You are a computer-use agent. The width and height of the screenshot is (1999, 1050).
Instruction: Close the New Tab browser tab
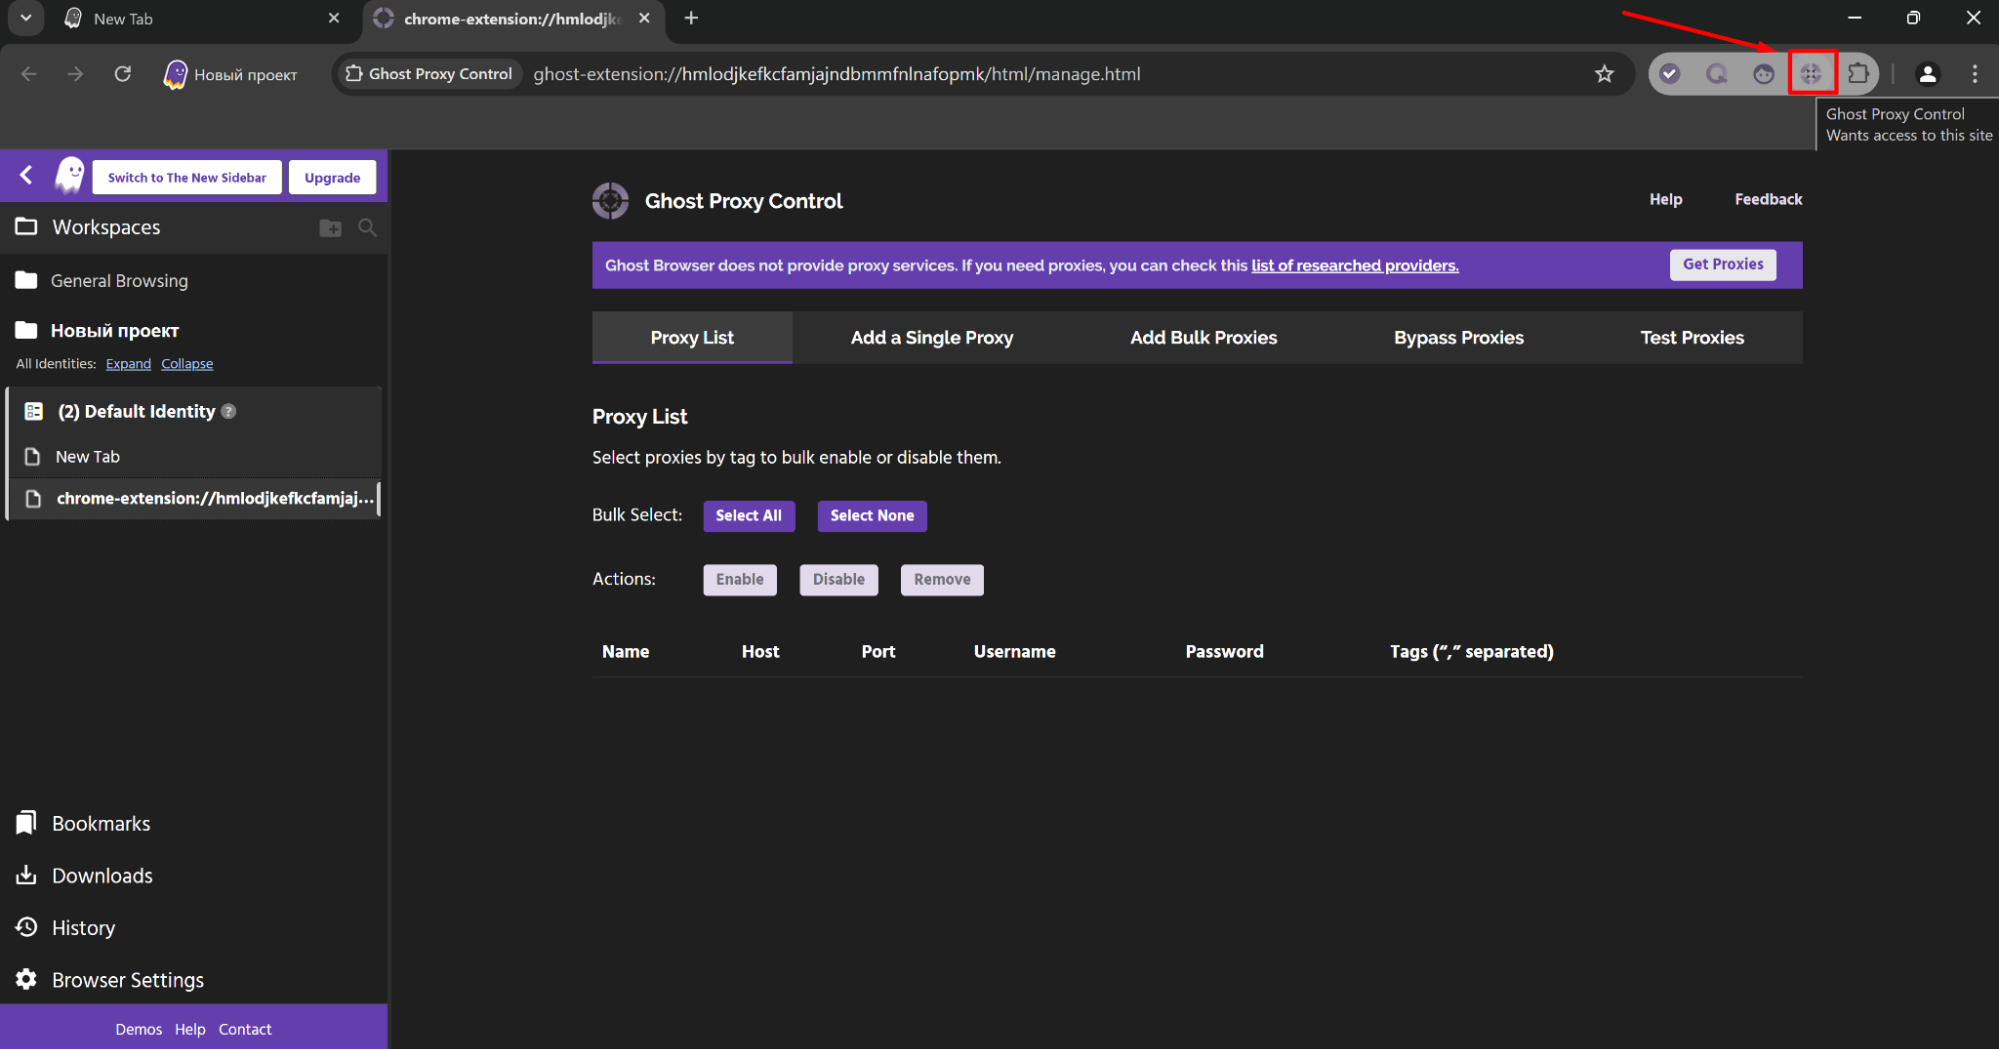334,18
